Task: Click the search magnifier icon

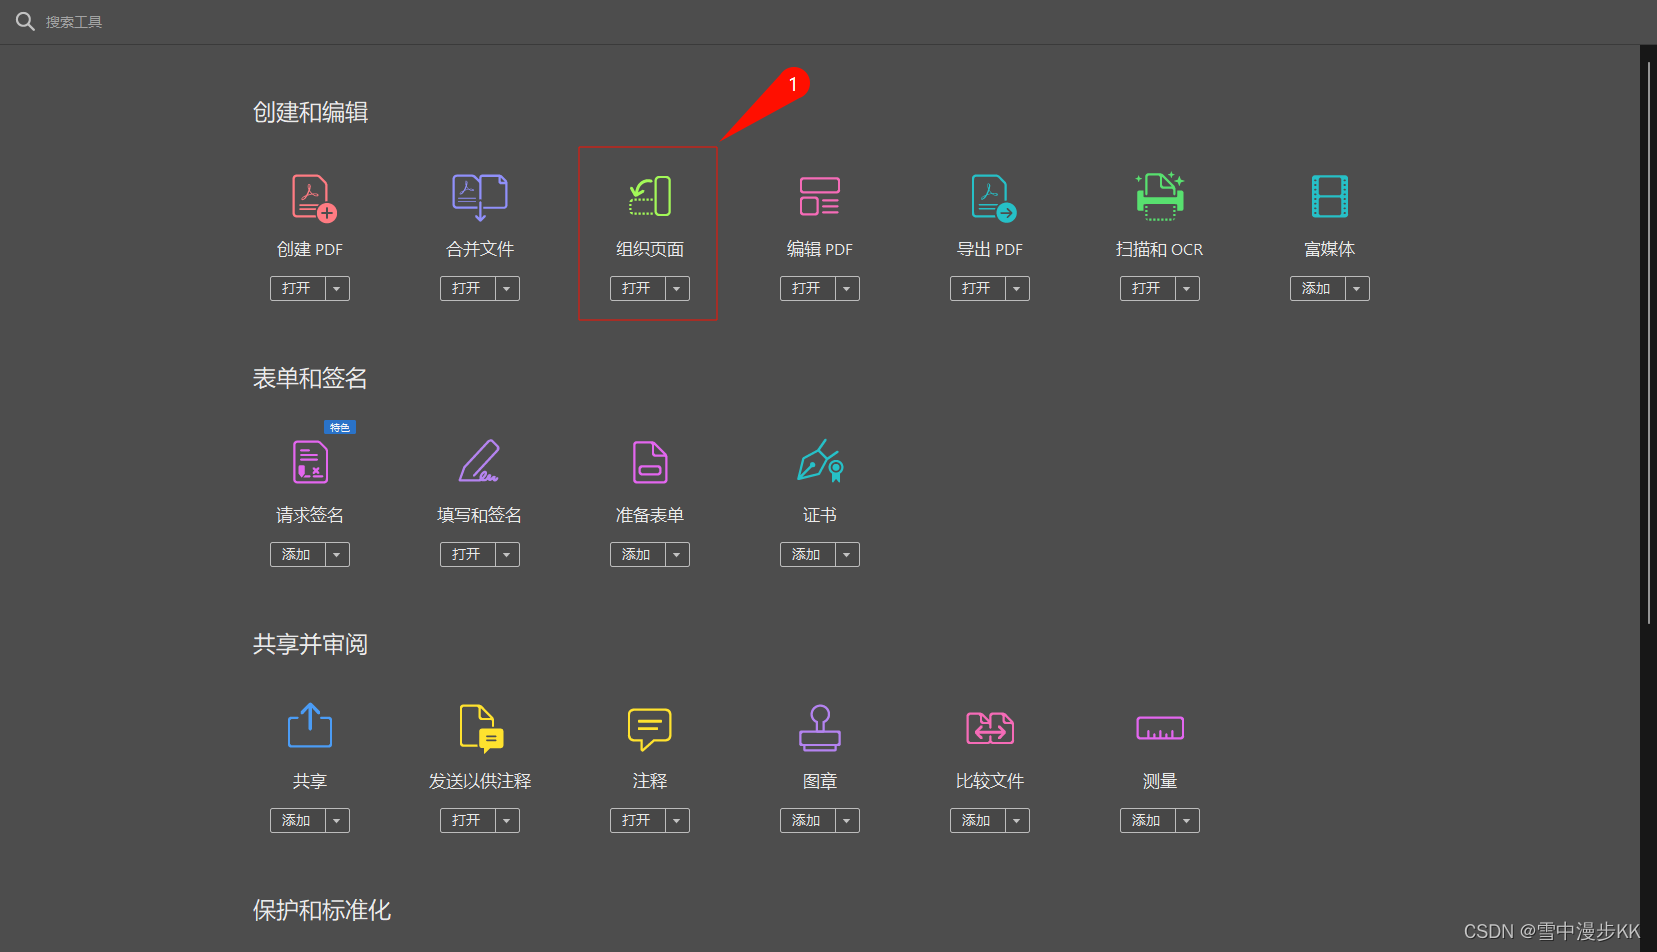Action: (25, 21)
